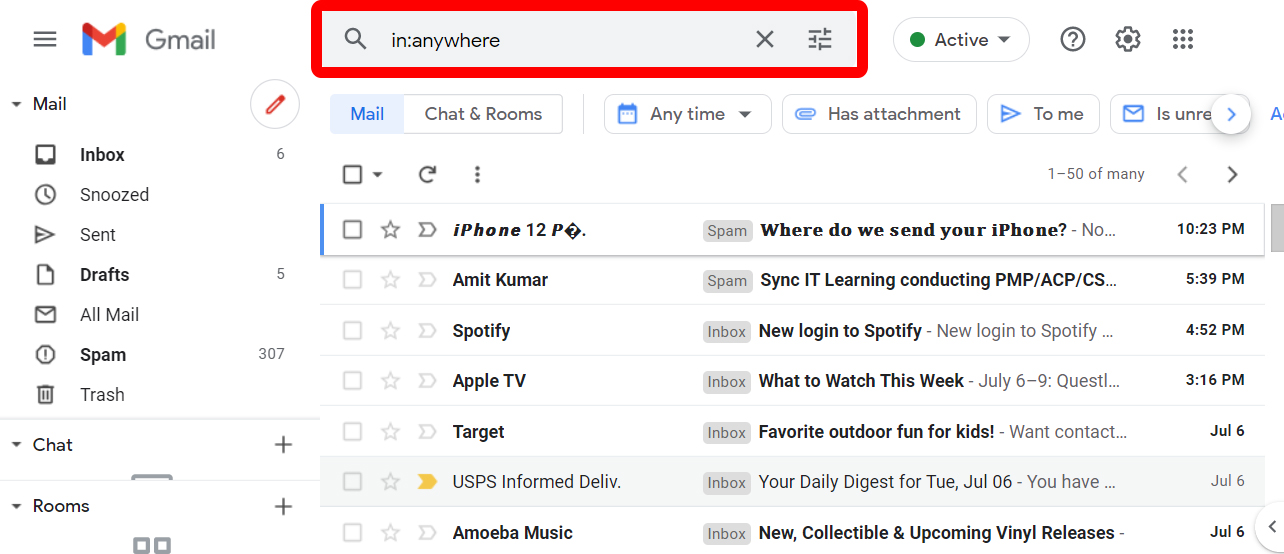Screen dimensions: 1284x554
Task: Show search options sliders icon
Action: pos(820,39)
